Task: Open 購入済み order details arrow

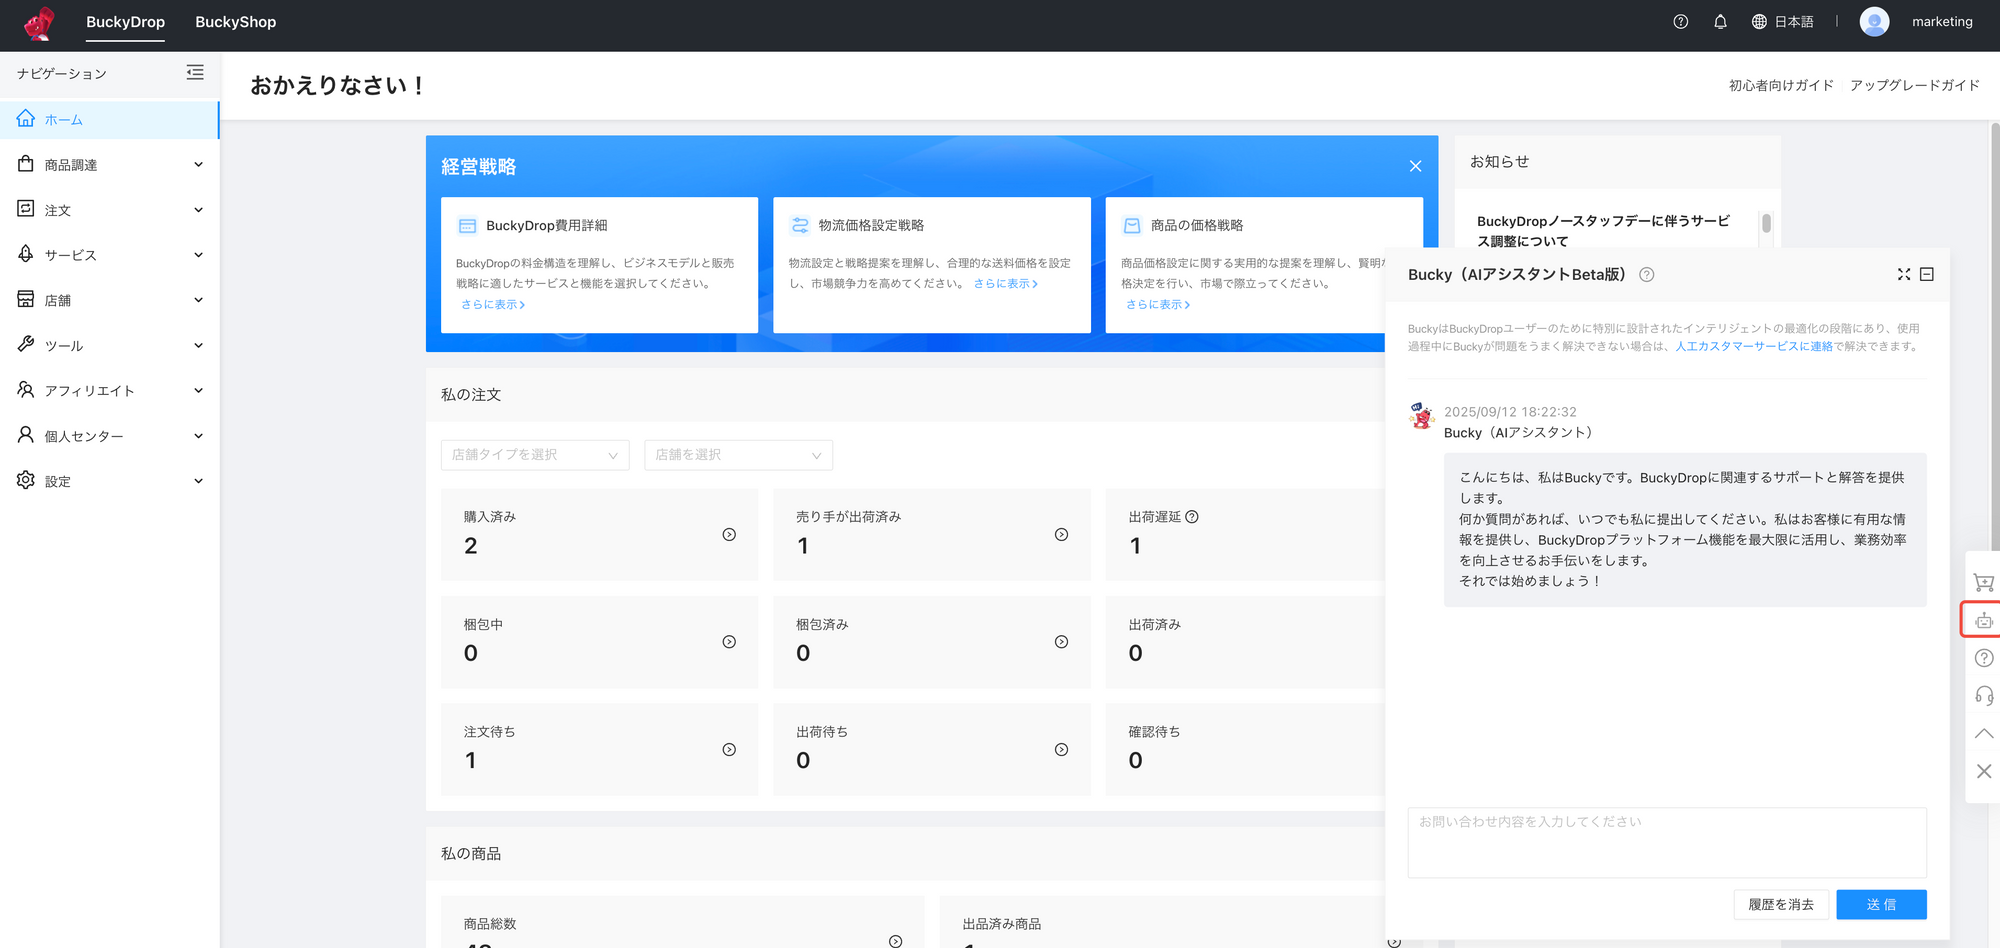Action: (729, 535)
